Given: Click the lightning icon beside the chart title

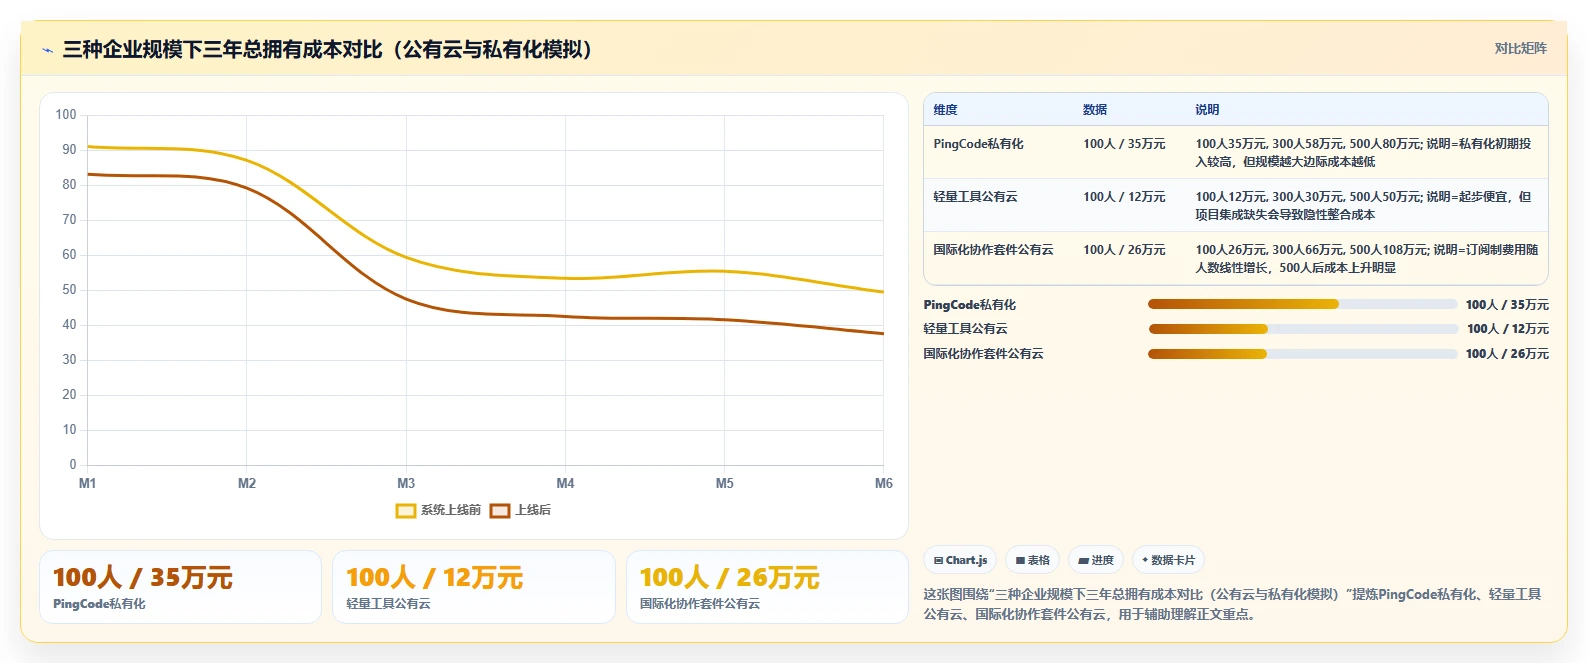Looking at the screenshot, I should [x=47, y=50].
